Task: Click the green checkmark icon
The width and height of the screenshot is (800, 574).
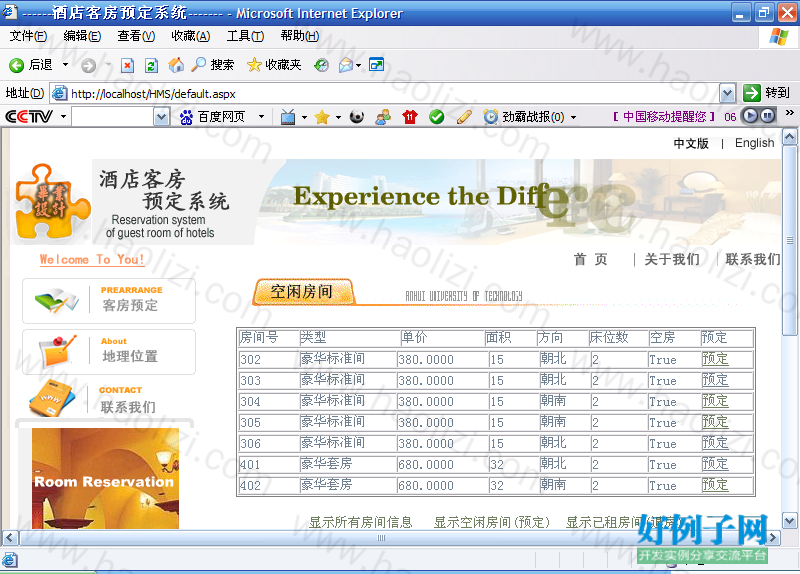Action: tap(437, 117)
